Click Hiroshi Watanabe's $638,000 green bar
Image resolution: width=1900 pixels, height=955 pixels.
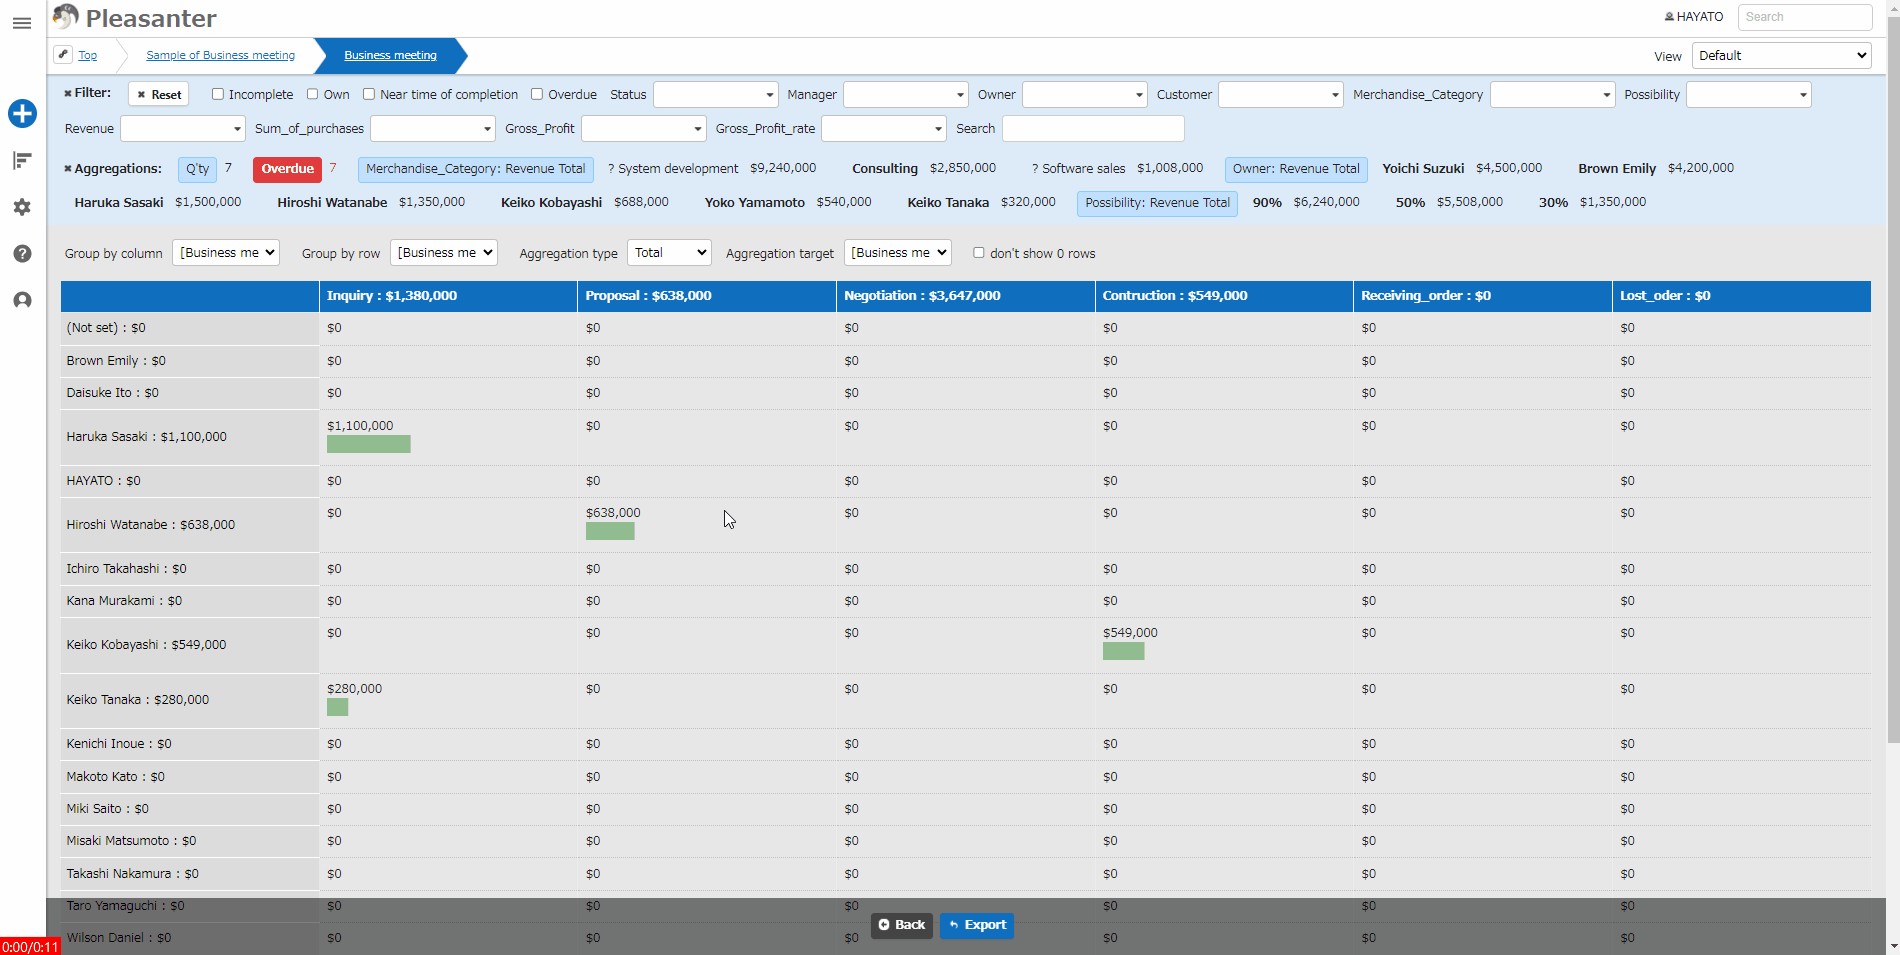610,531
